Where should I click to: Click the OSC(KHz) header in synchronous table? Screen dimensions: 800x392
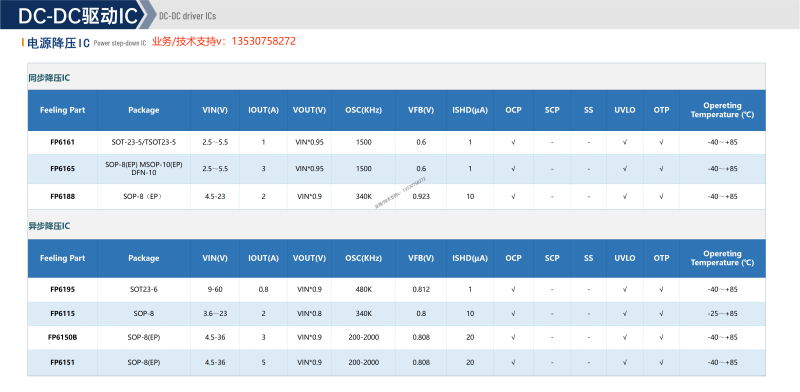363,110
